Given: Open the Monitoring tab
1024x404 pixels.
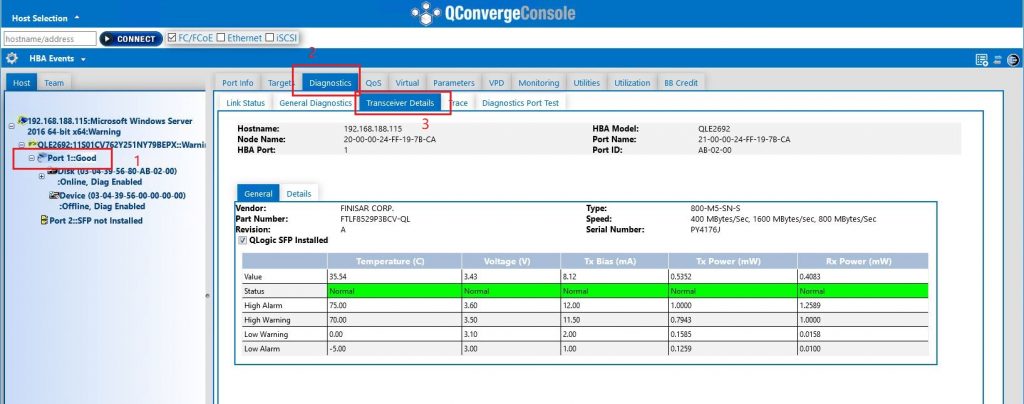Looking at the screenshot, I should point(539,83).
